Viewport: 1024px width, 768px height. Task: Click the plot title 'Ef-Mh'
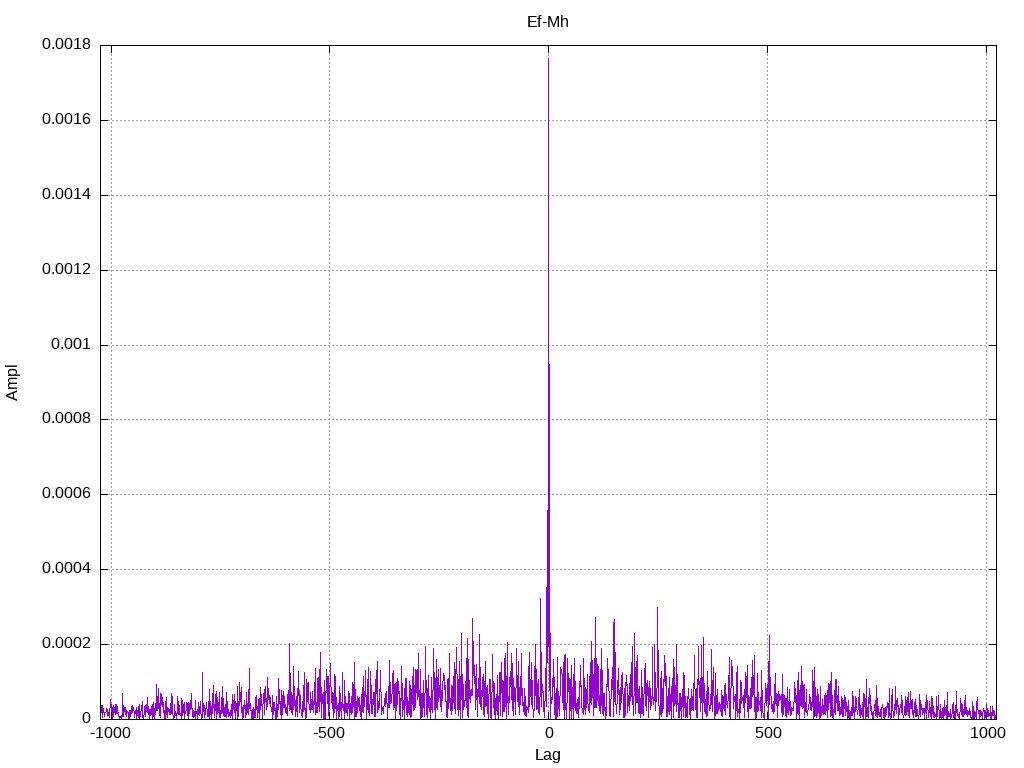pos(547,22)
